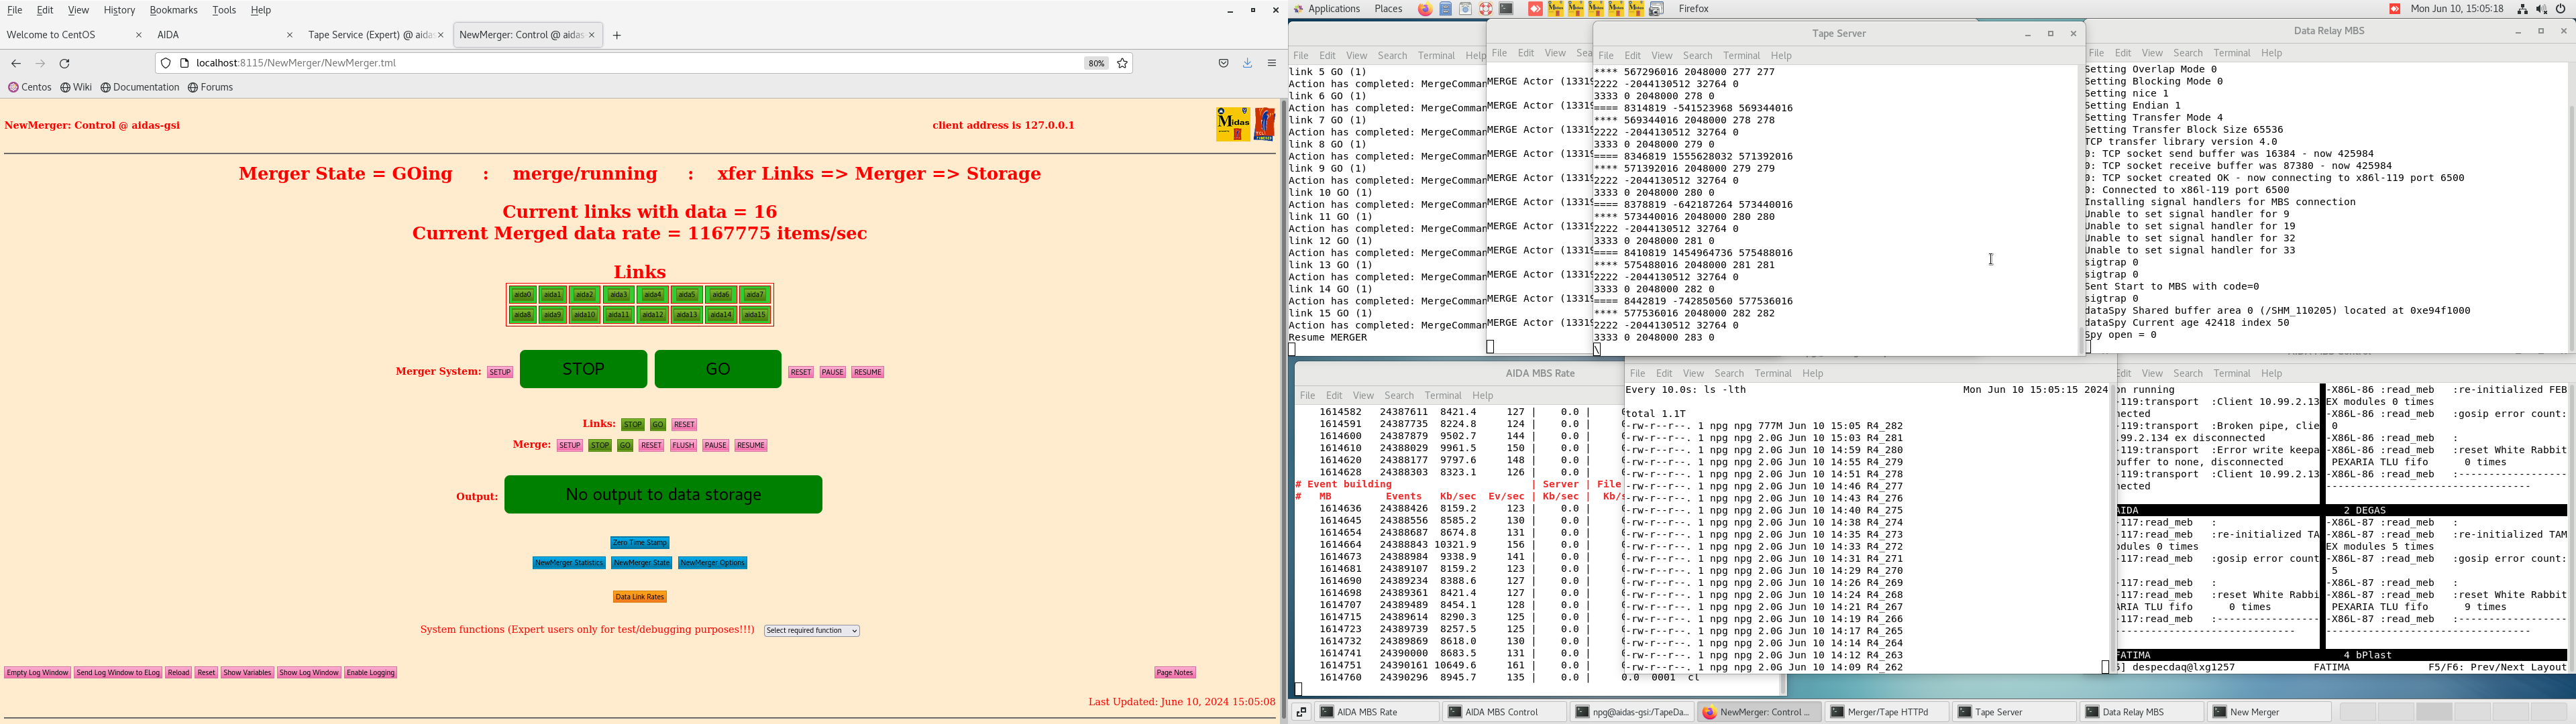Save page to Pocket icon
The image size is (2576, 724).
point(1223,63)
